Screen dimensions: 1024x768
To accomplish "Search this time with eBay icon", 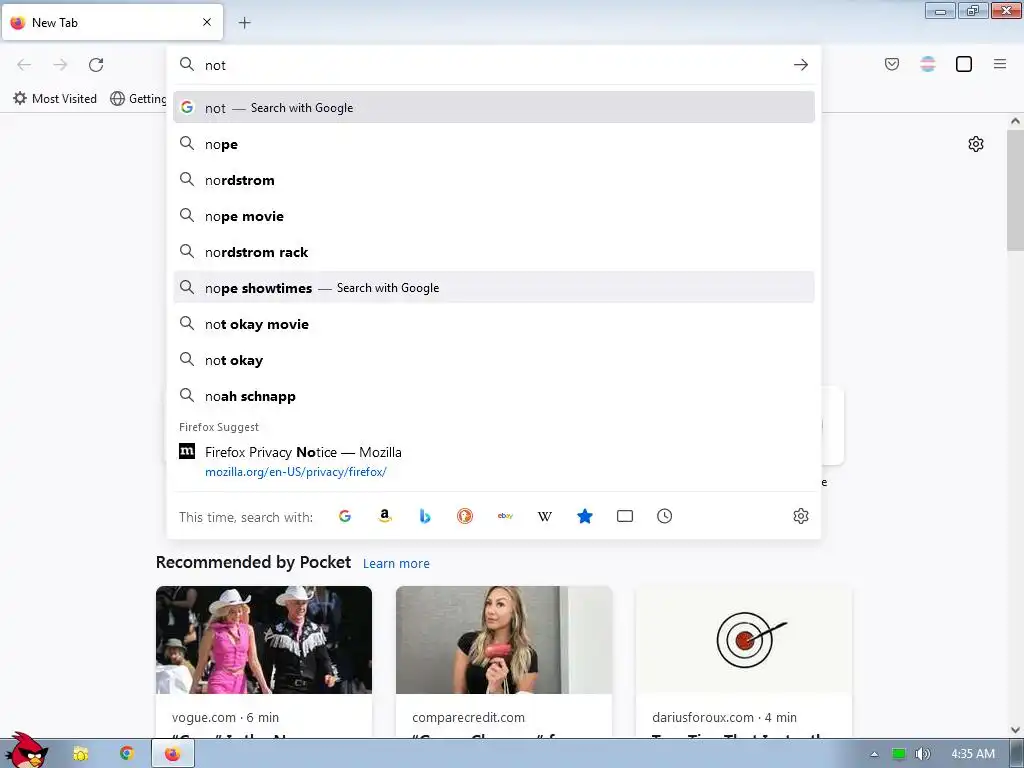I will point(505,517).
